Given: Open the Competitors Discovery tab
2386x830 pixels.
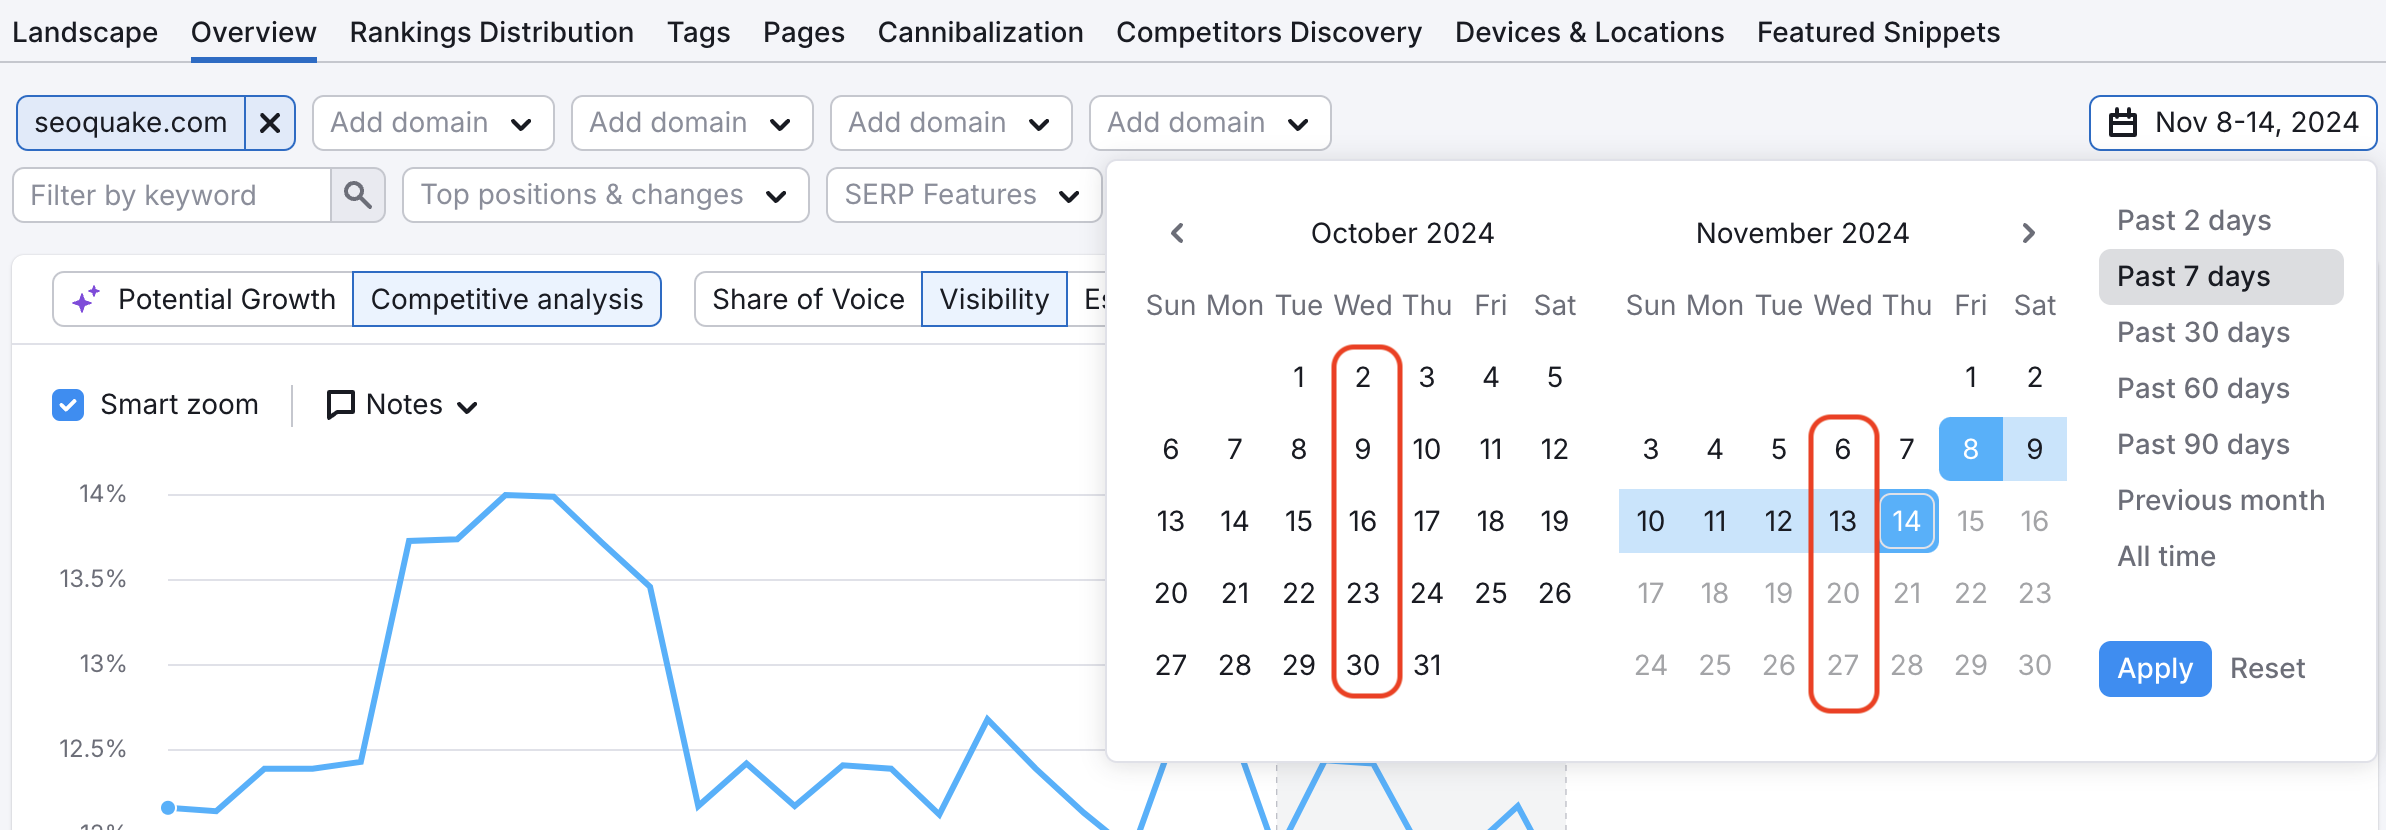Looking at the screenshot, I should click(x=1268, y=32).
